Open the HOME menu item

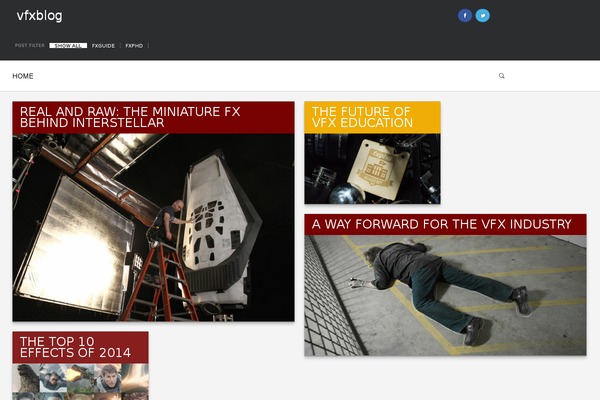(23, 76)
